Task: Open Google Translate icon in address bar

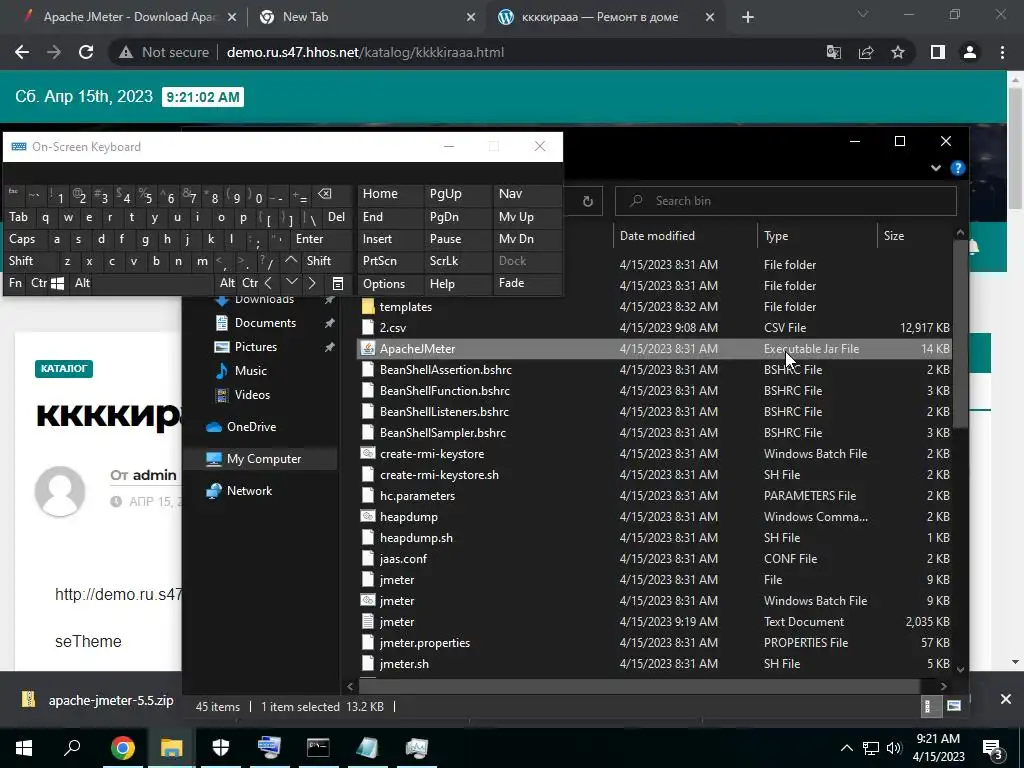Action: click(834, 53)
